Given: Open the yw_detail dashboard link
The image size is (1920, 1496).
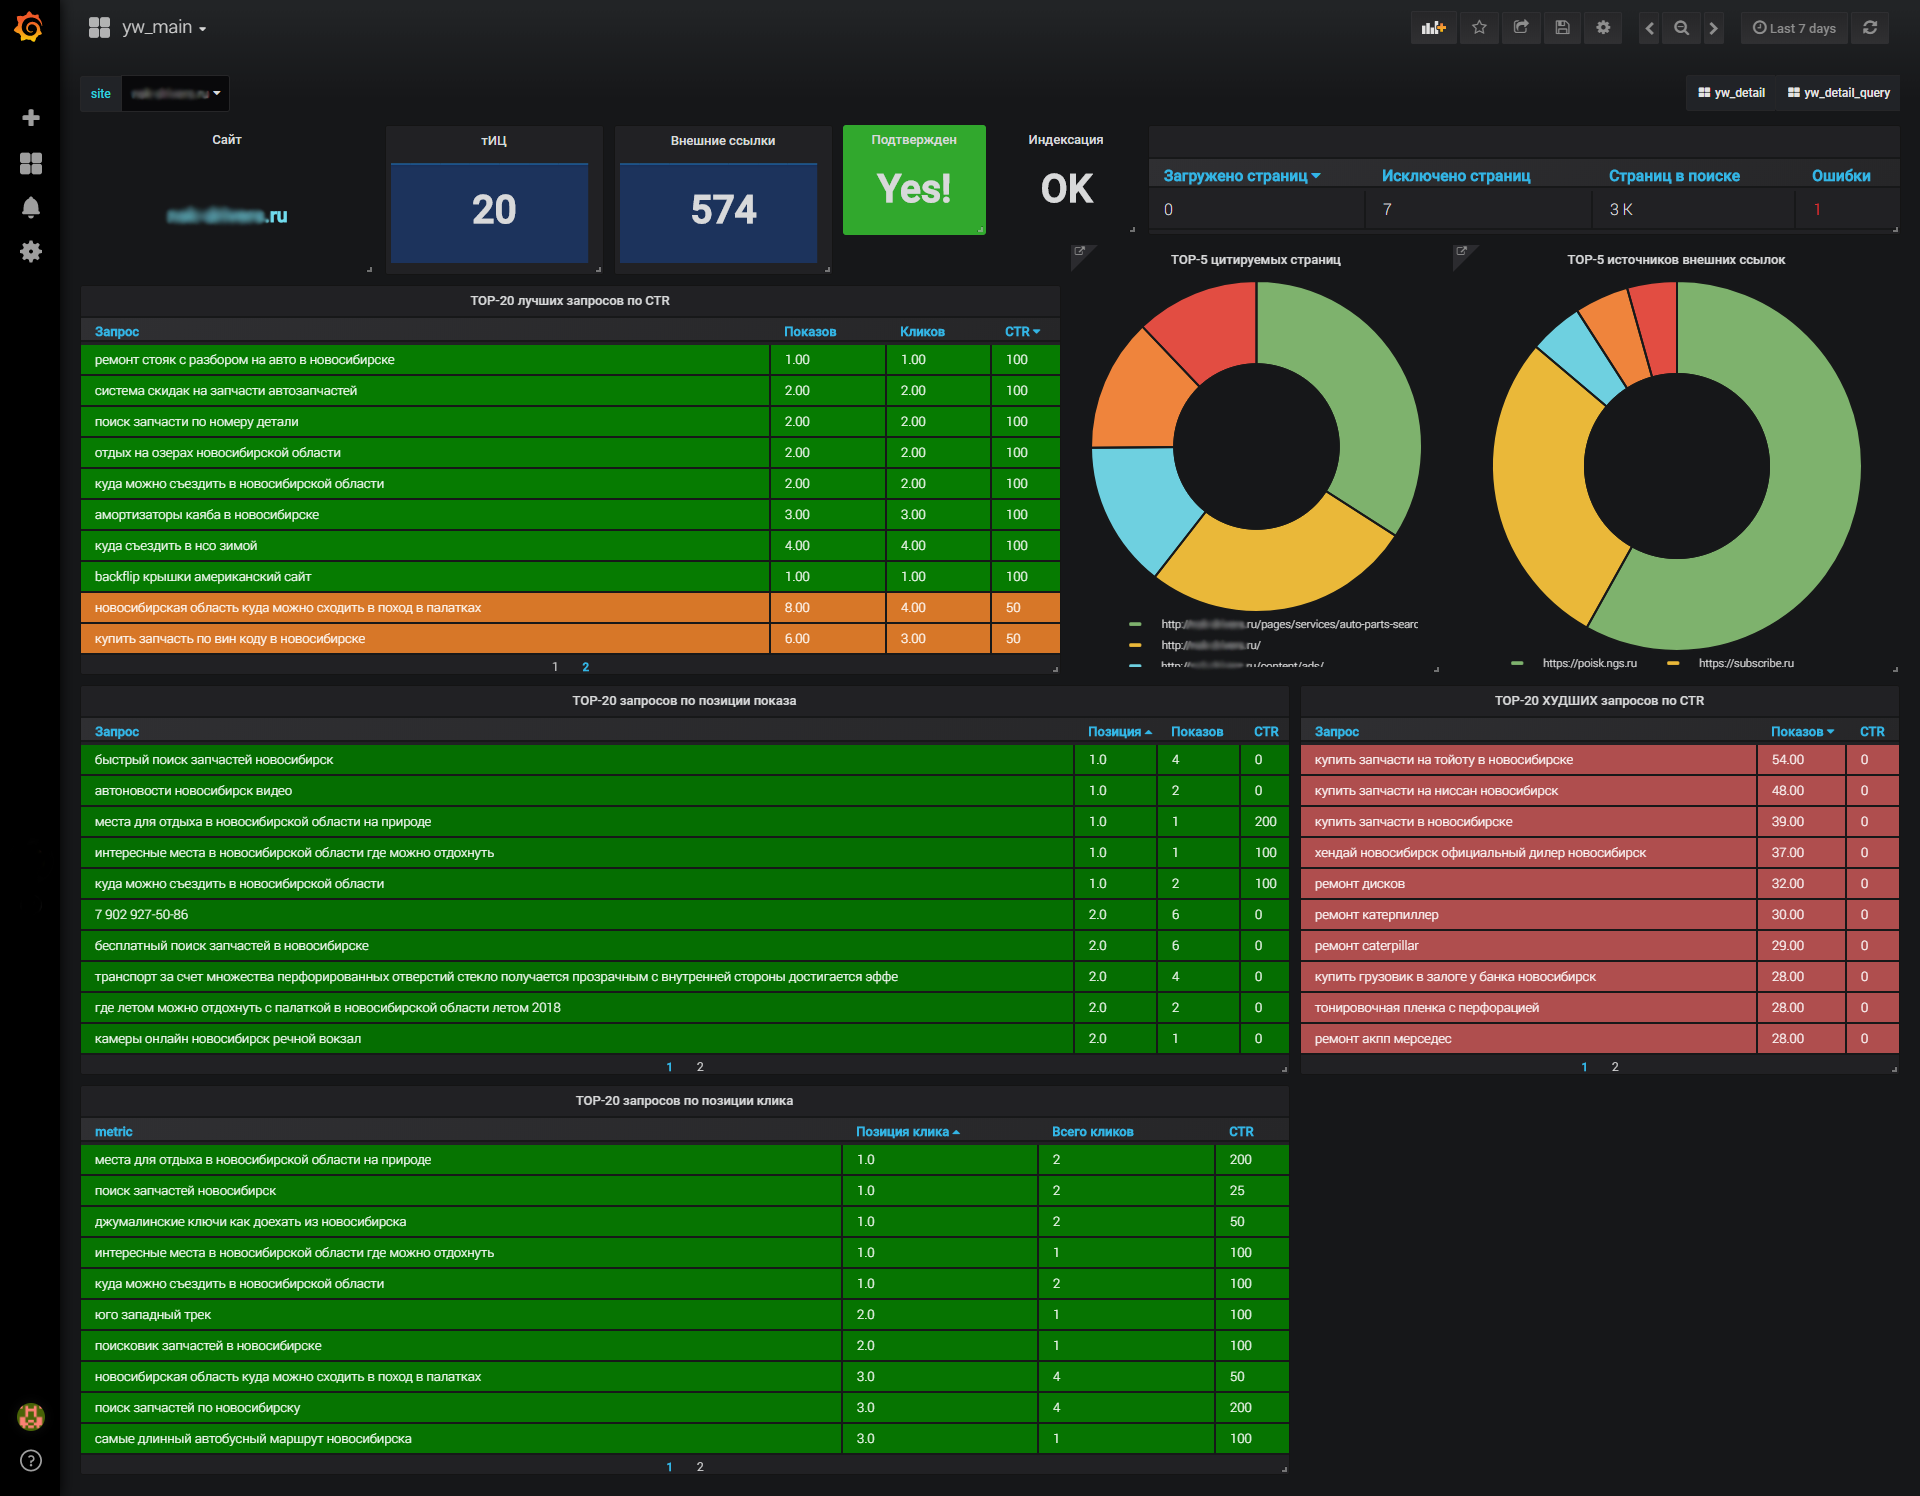Looking at the screenshot, I should (1732, 93).
